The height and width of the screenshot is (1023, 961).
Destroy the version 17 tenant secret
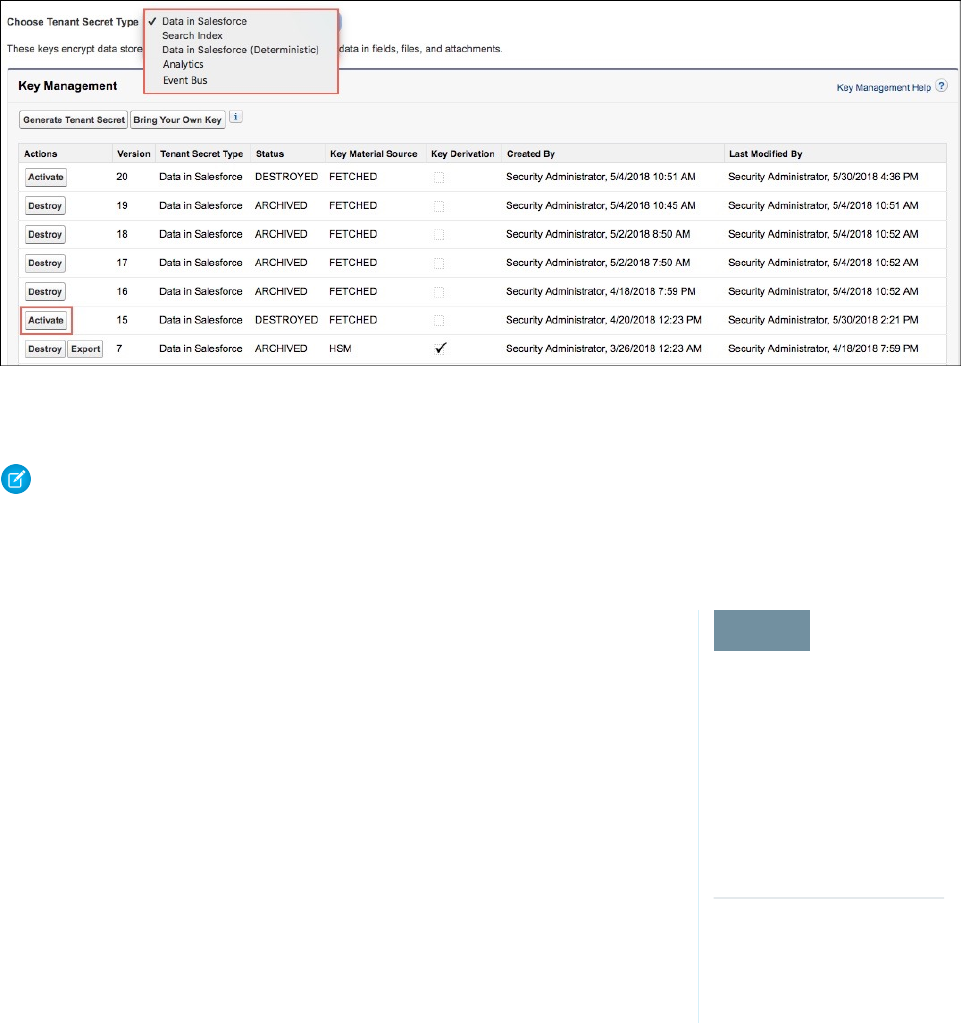(45, 263)
